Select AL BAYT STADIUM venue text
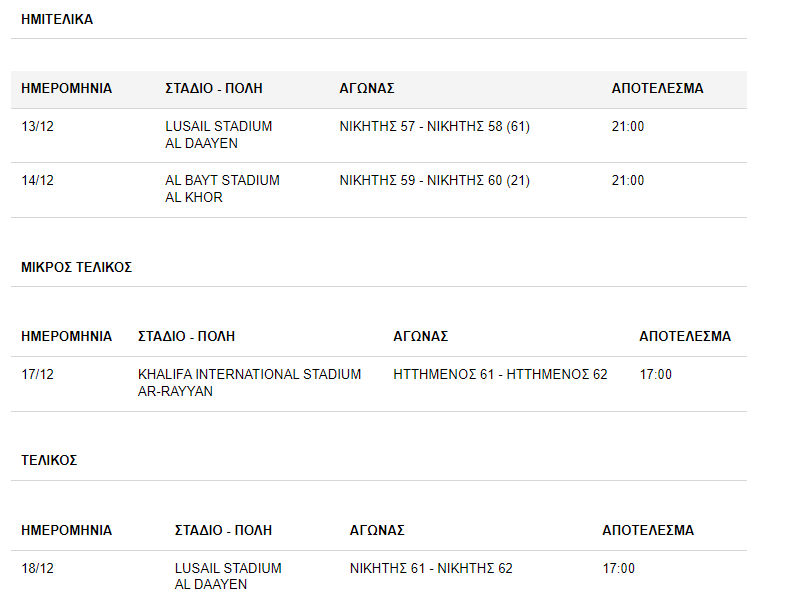 point(222,180)
